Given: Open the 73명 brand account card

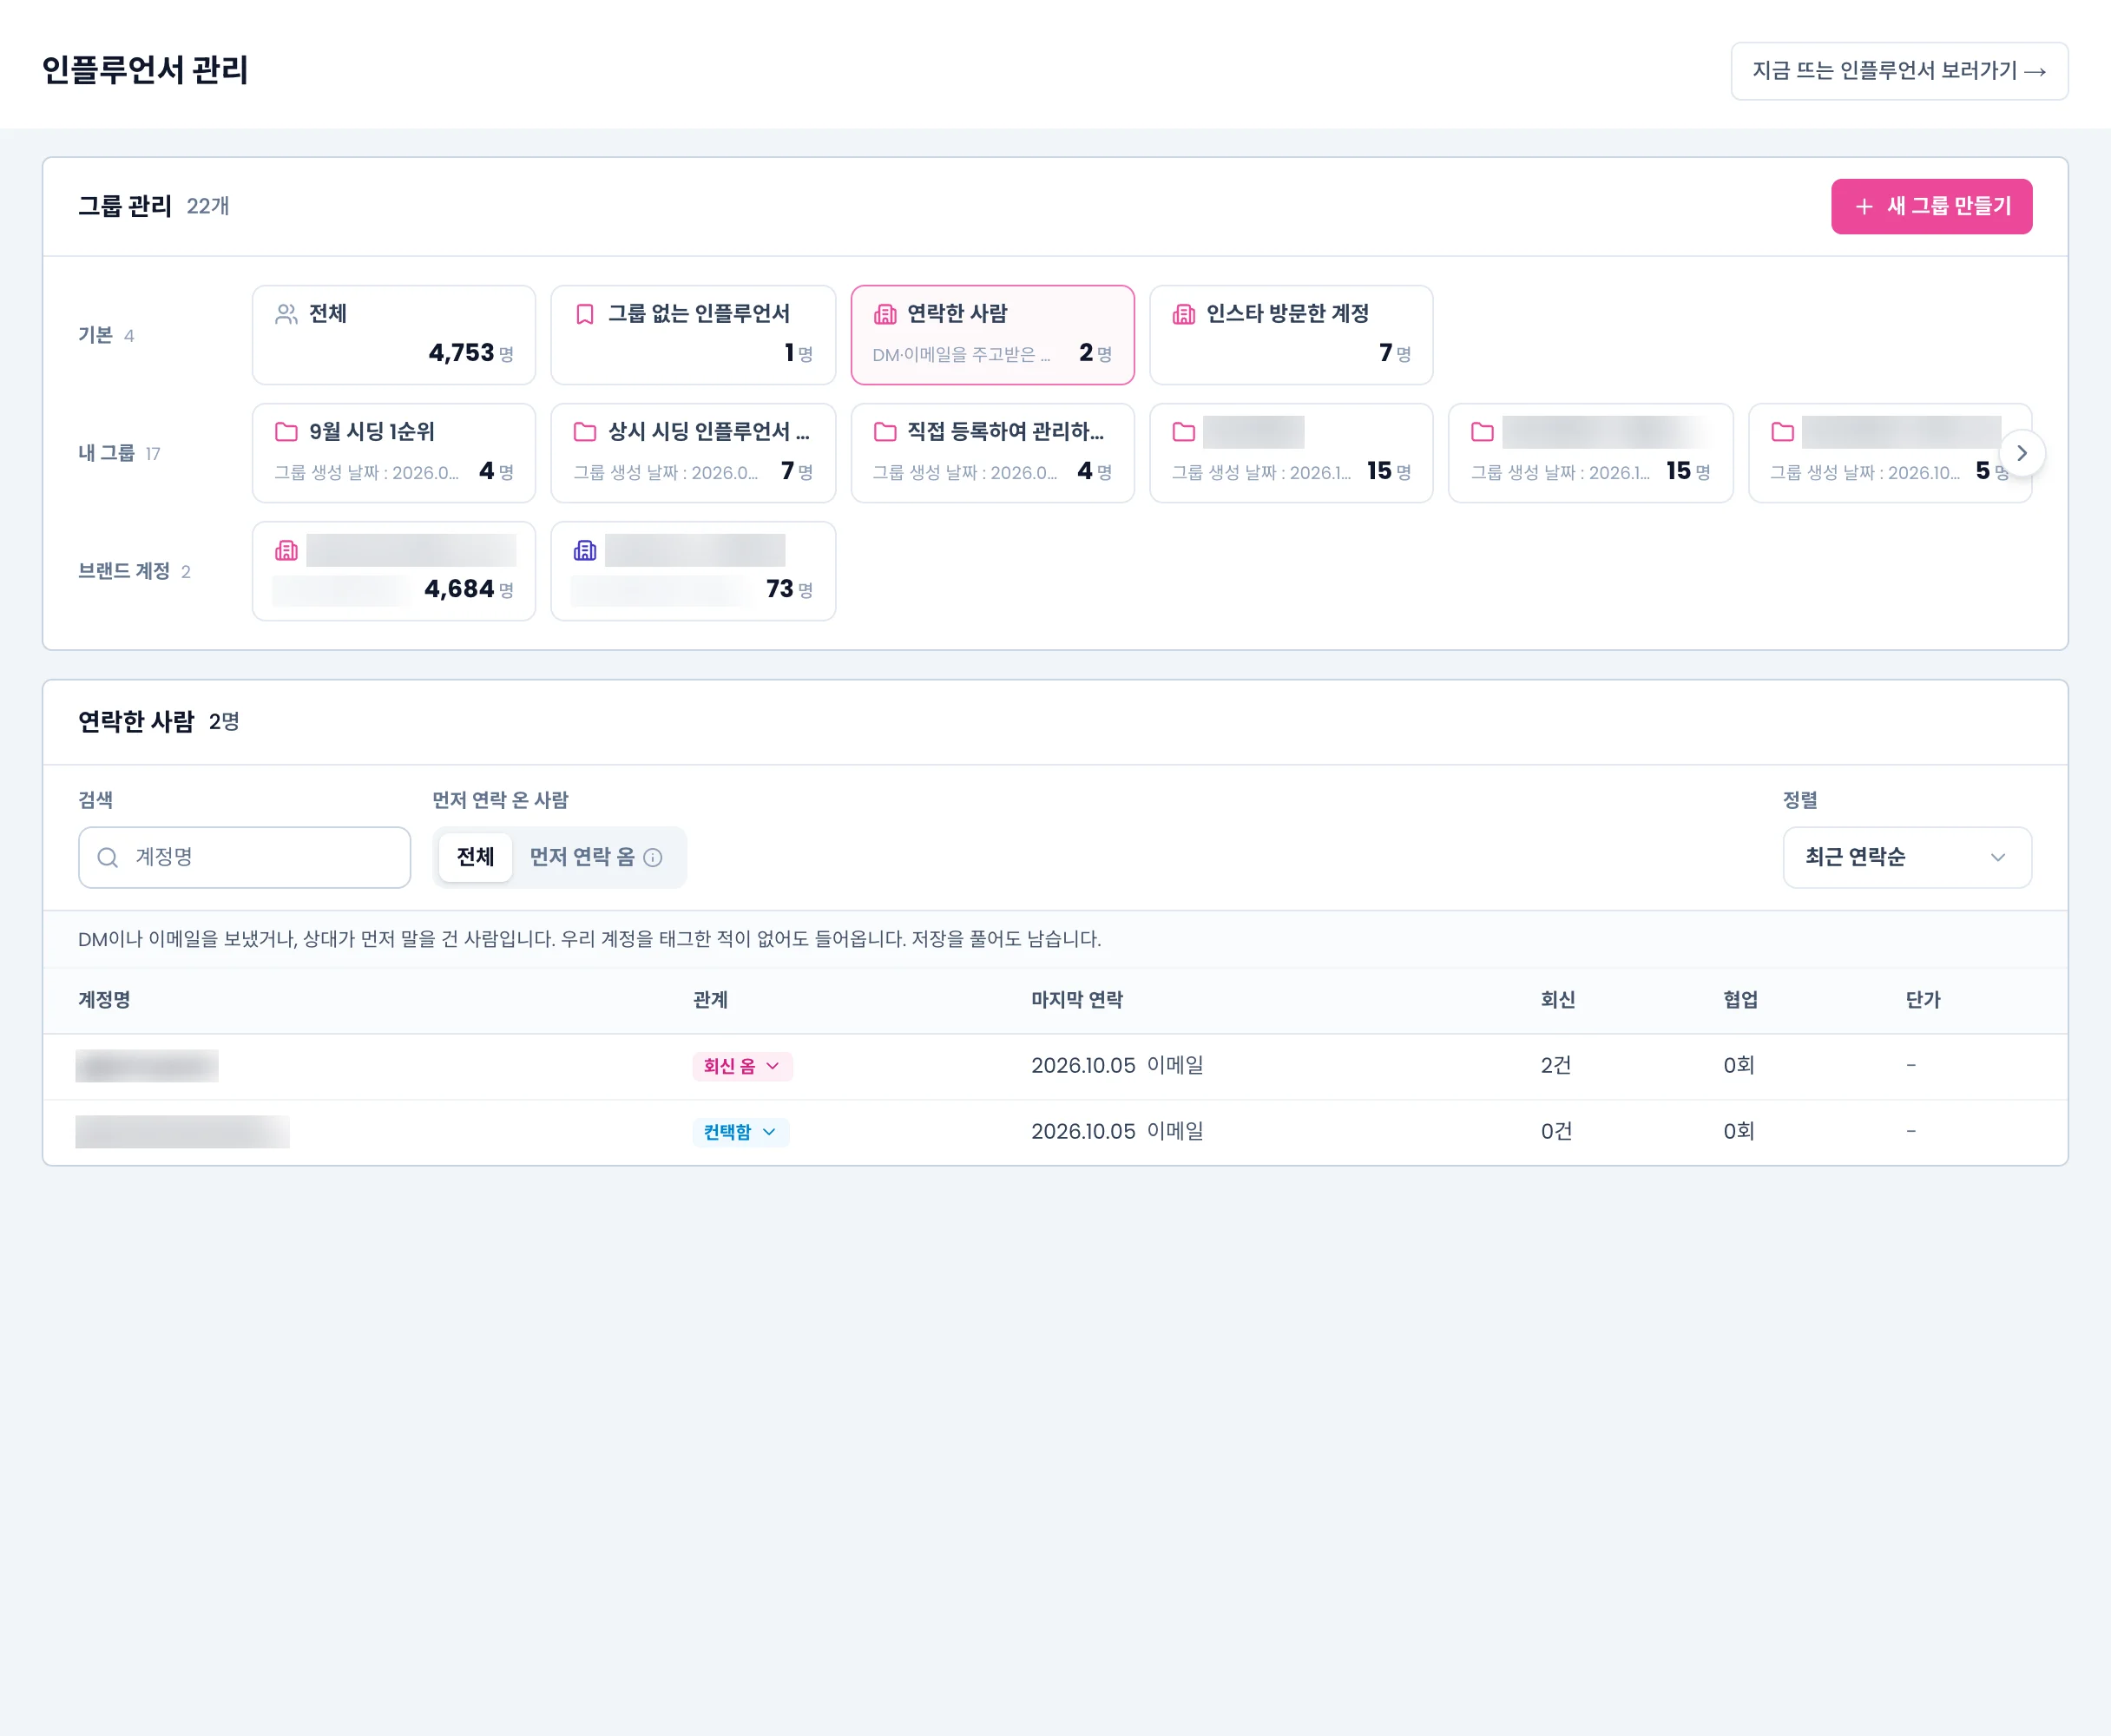Looking at the screenshot, I should (693, 571).
